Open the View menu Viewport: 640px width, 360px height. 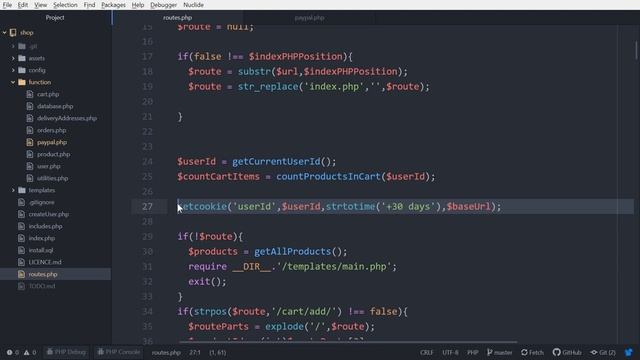[40, 5]
